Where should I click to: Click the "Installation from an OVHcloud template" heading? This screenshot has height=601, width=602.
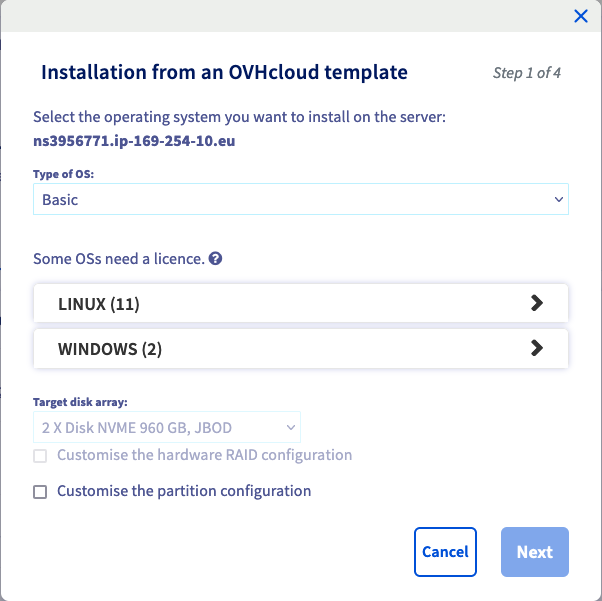tap(224, 72)
